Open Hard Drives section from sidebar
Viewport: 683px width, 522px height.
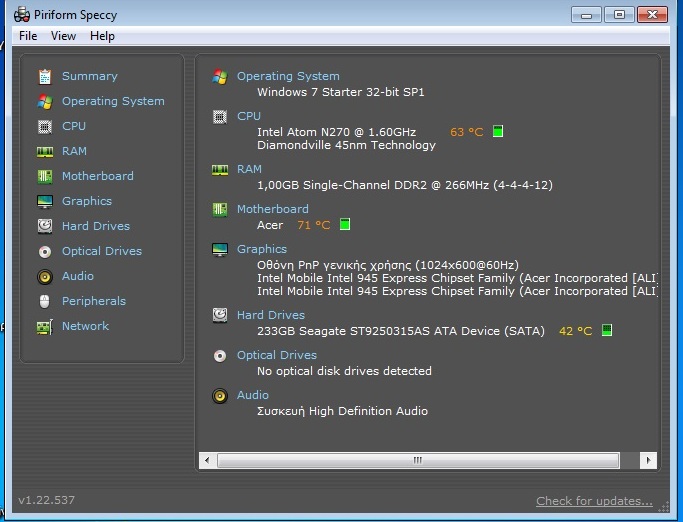coord(96,226)
